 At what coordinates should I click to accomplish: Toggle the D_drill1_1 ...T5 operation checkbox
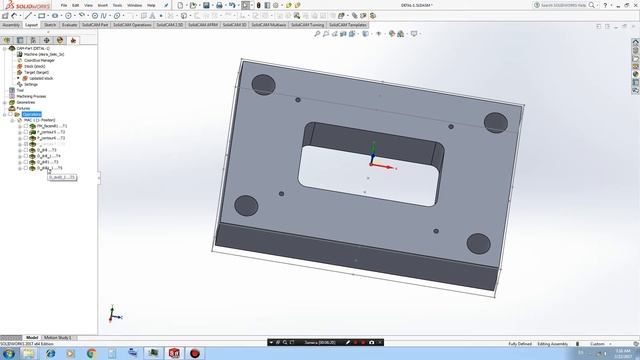(26, 168)
